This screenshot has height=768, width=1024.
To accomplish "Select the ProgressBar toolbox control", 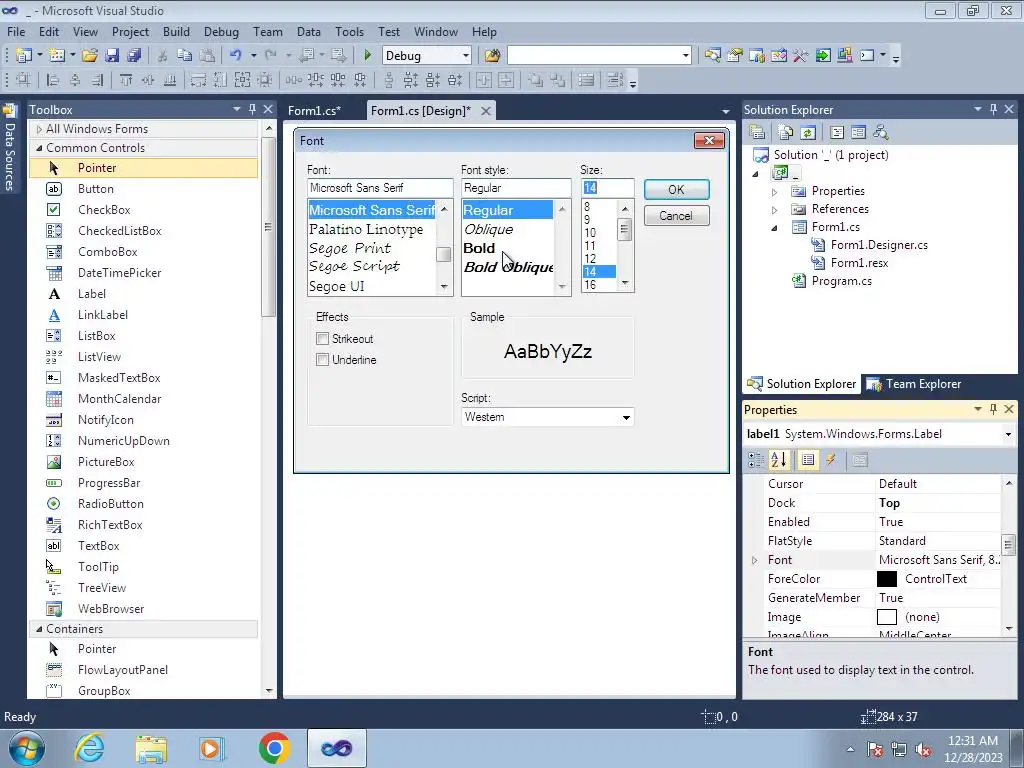I will pos(108,483).
